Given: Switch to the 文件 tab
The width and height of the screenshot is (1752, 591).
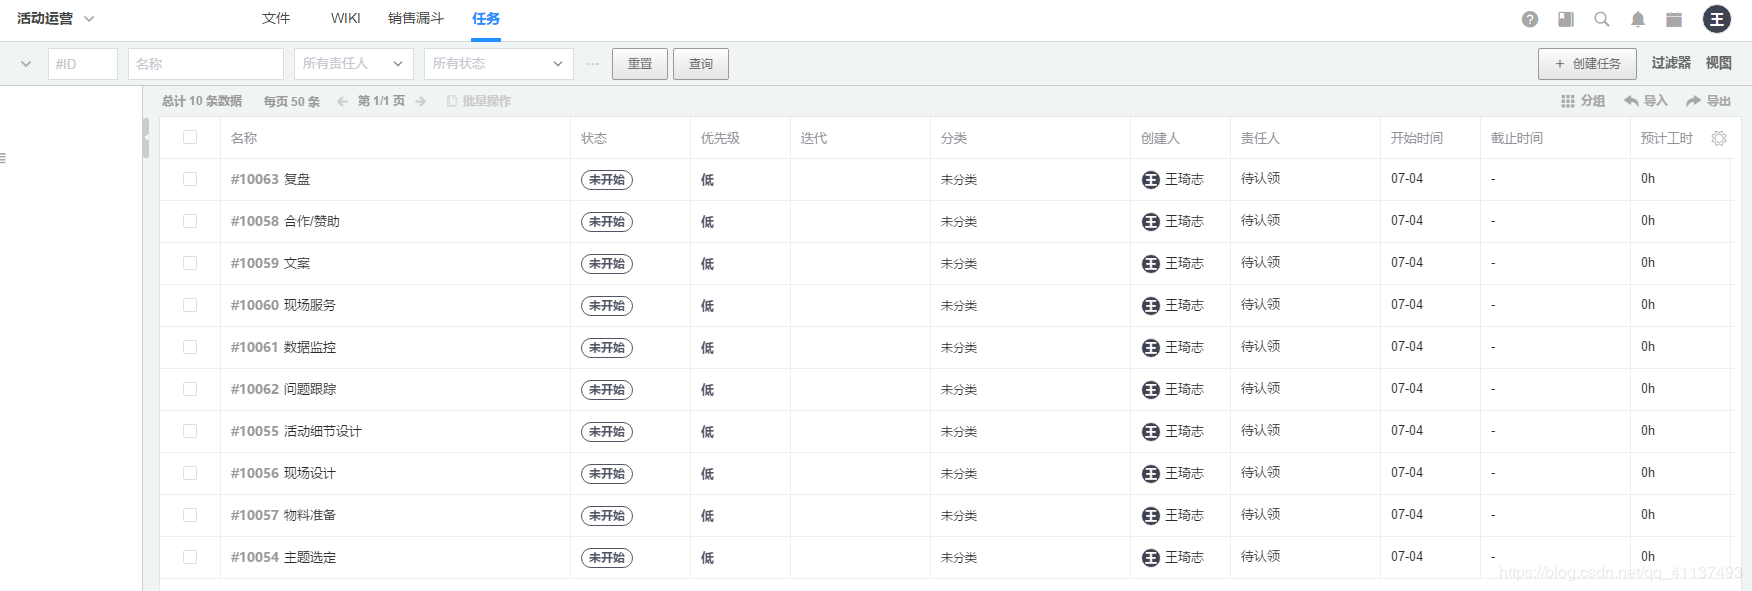Looking at the screenshot, I should 276,19.
